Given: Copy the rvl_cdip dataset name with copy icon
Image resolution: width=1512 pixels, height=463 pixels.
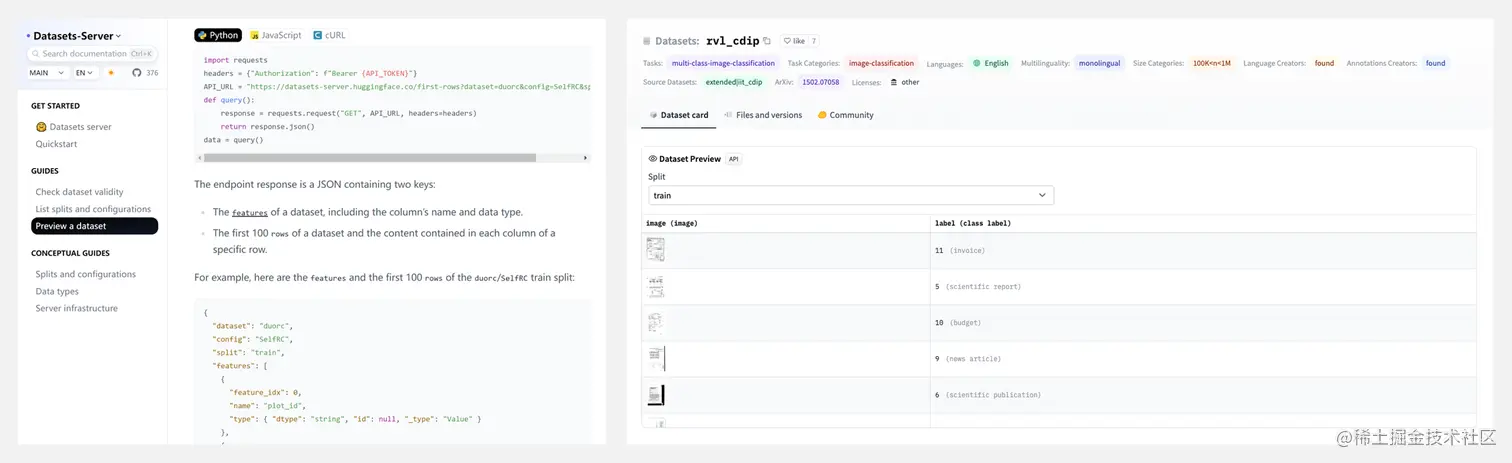Looking at the screenshot, I should point(767,41).
